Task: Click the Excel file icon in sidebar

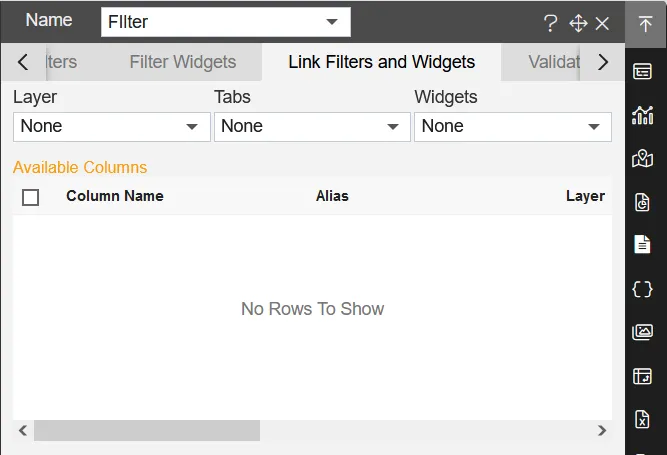Action: click(x=643, y=420)
